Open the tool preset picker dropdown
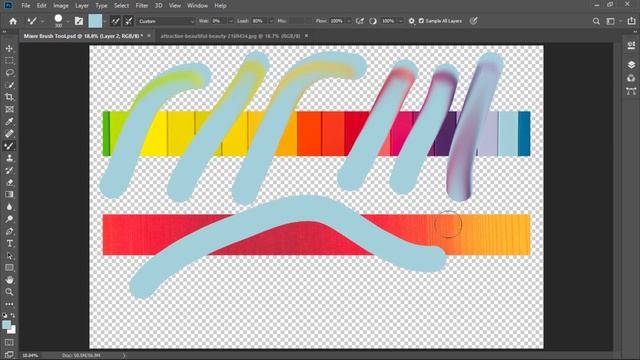This screenshot has width=640, height=360. point(42,21)
